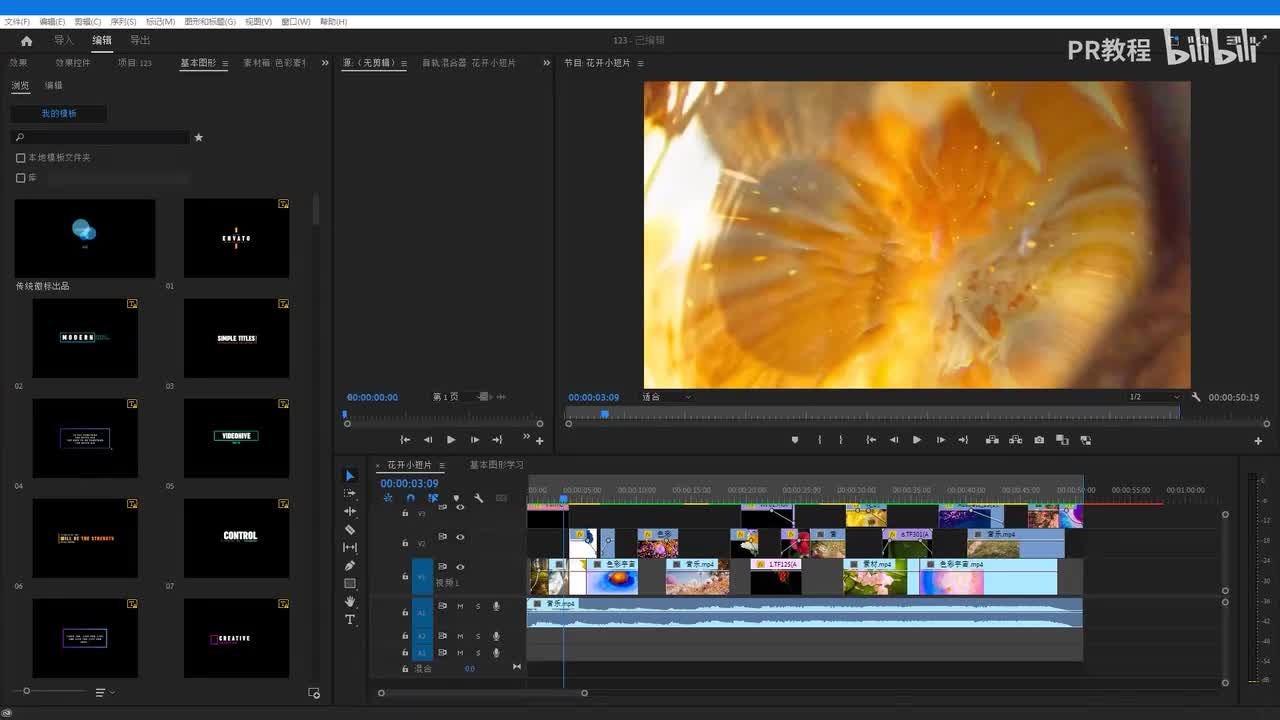
Task: Open Program Monitor wrench settings
Action: click(1196, 397)
